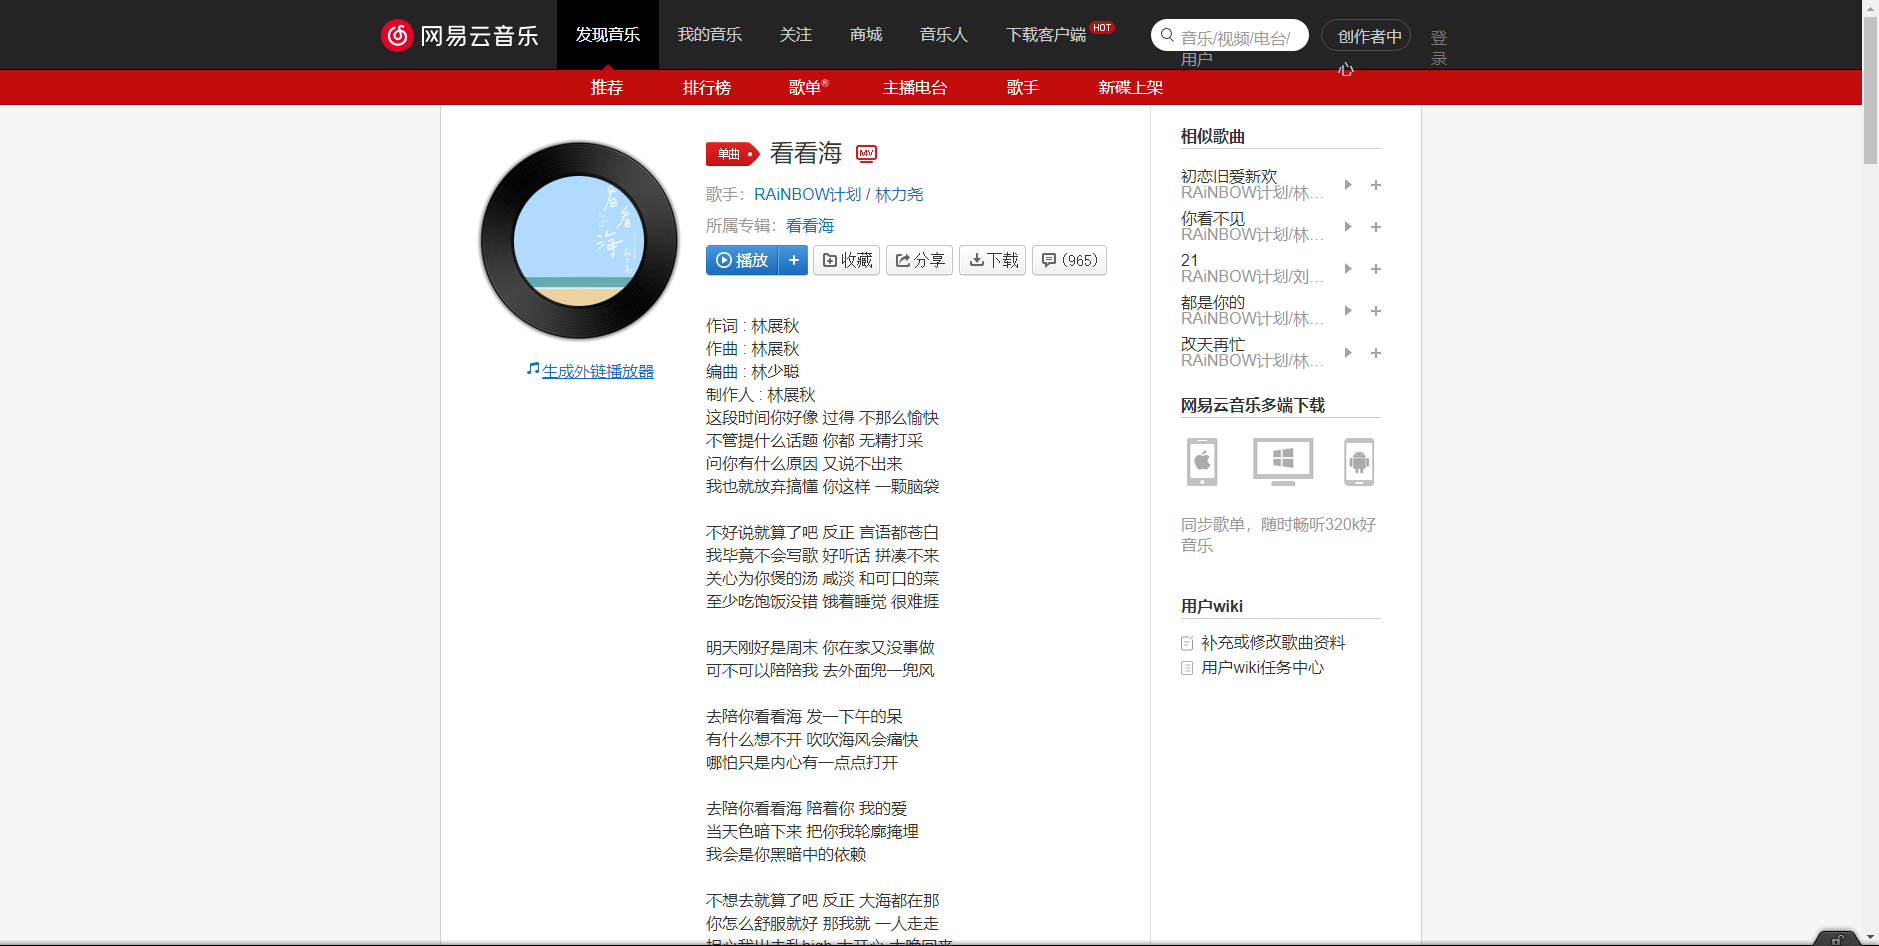Share the song via 分享 icon

tap(918, 260)
